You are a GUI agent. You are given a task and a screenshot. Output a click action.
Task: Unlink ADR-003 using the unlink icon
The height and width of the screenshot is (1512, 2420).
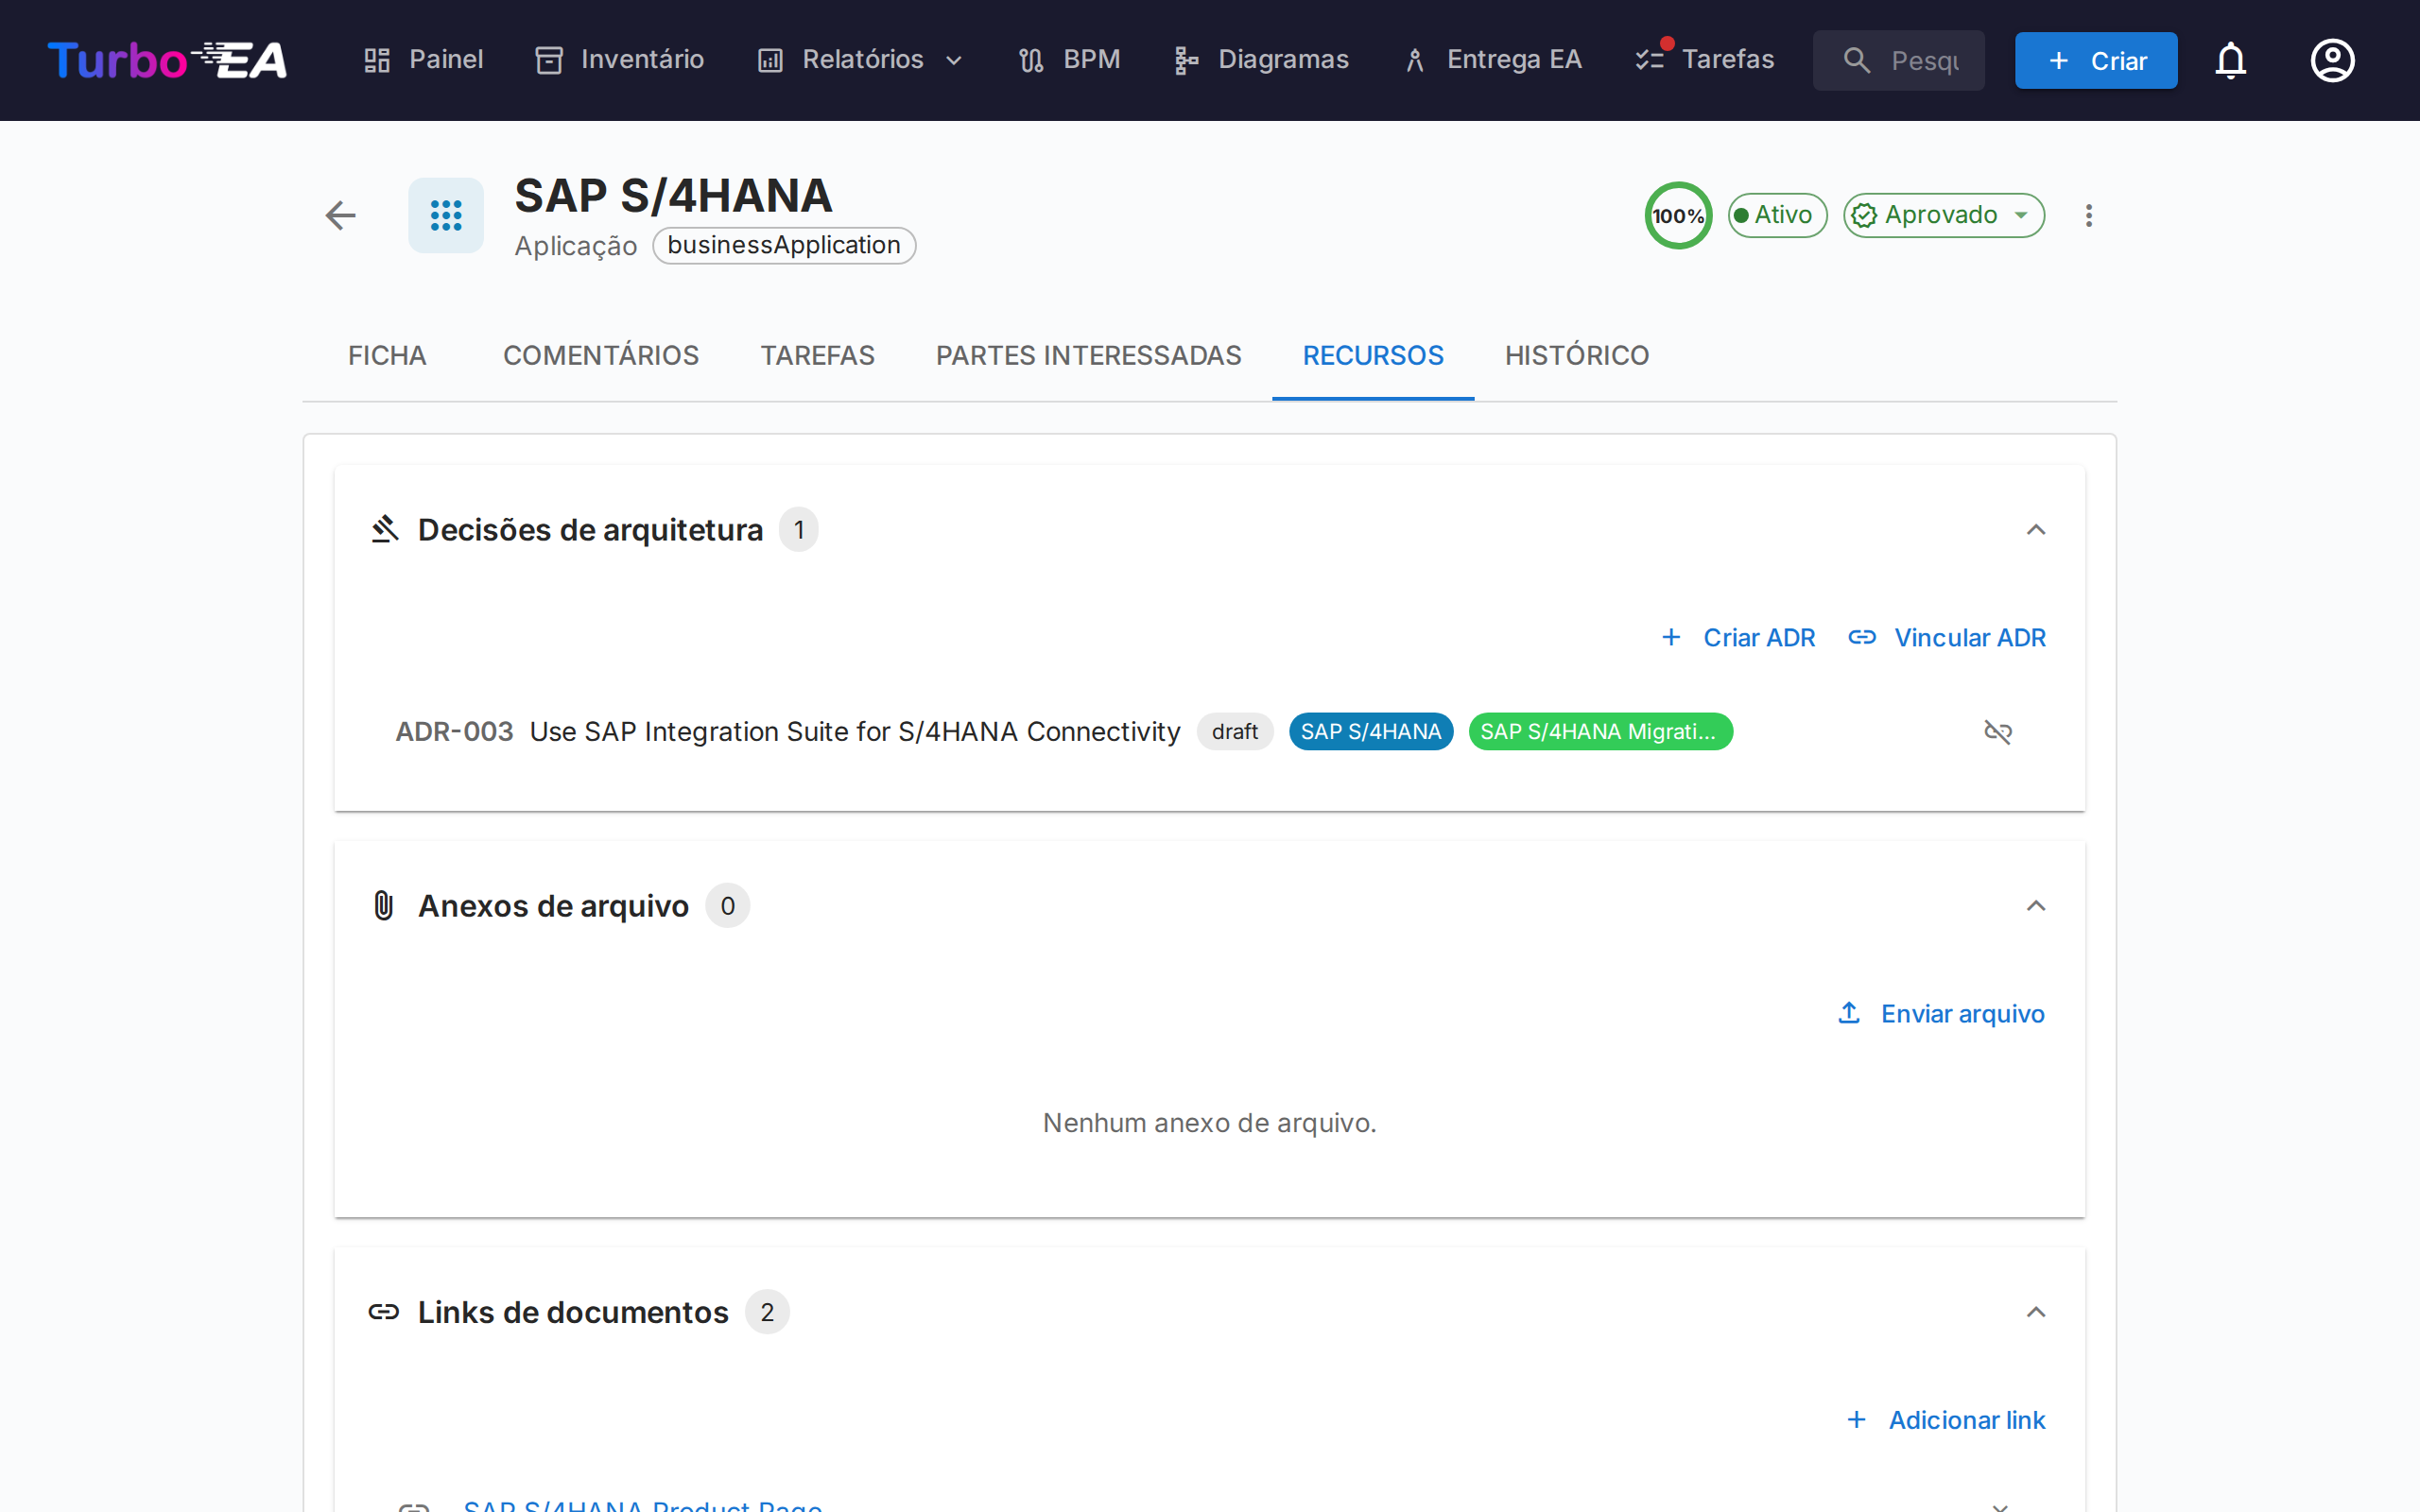pos(1998,731)
